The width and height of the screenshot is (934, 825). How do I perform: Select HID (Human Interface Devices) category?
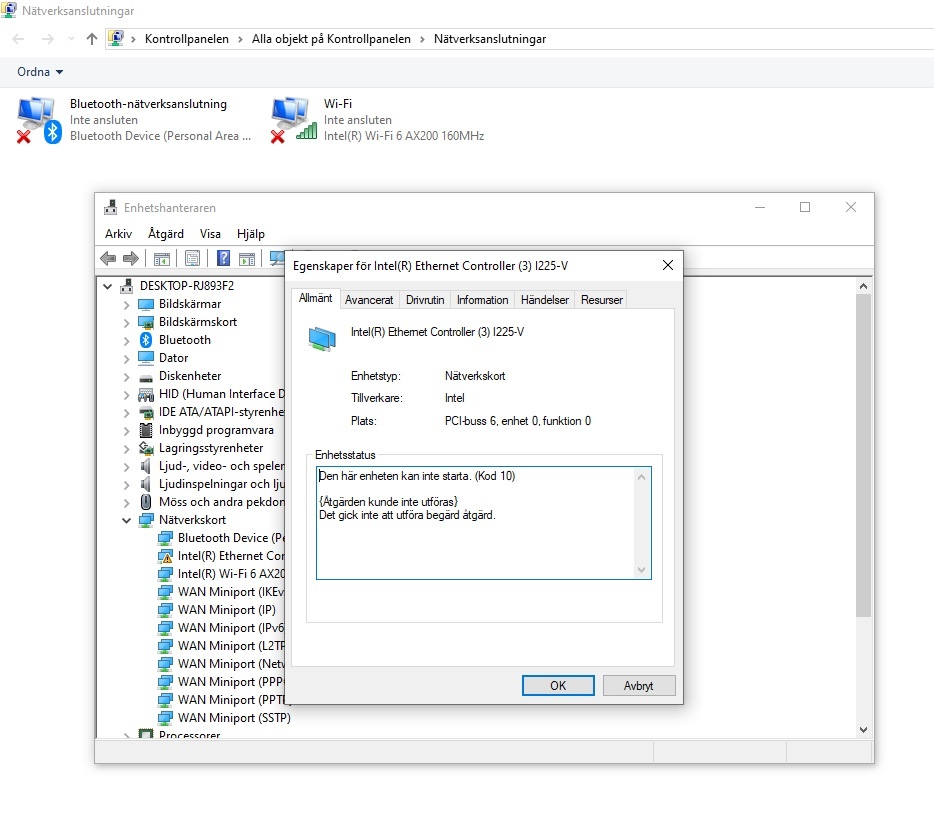click(x=222, y=394)
